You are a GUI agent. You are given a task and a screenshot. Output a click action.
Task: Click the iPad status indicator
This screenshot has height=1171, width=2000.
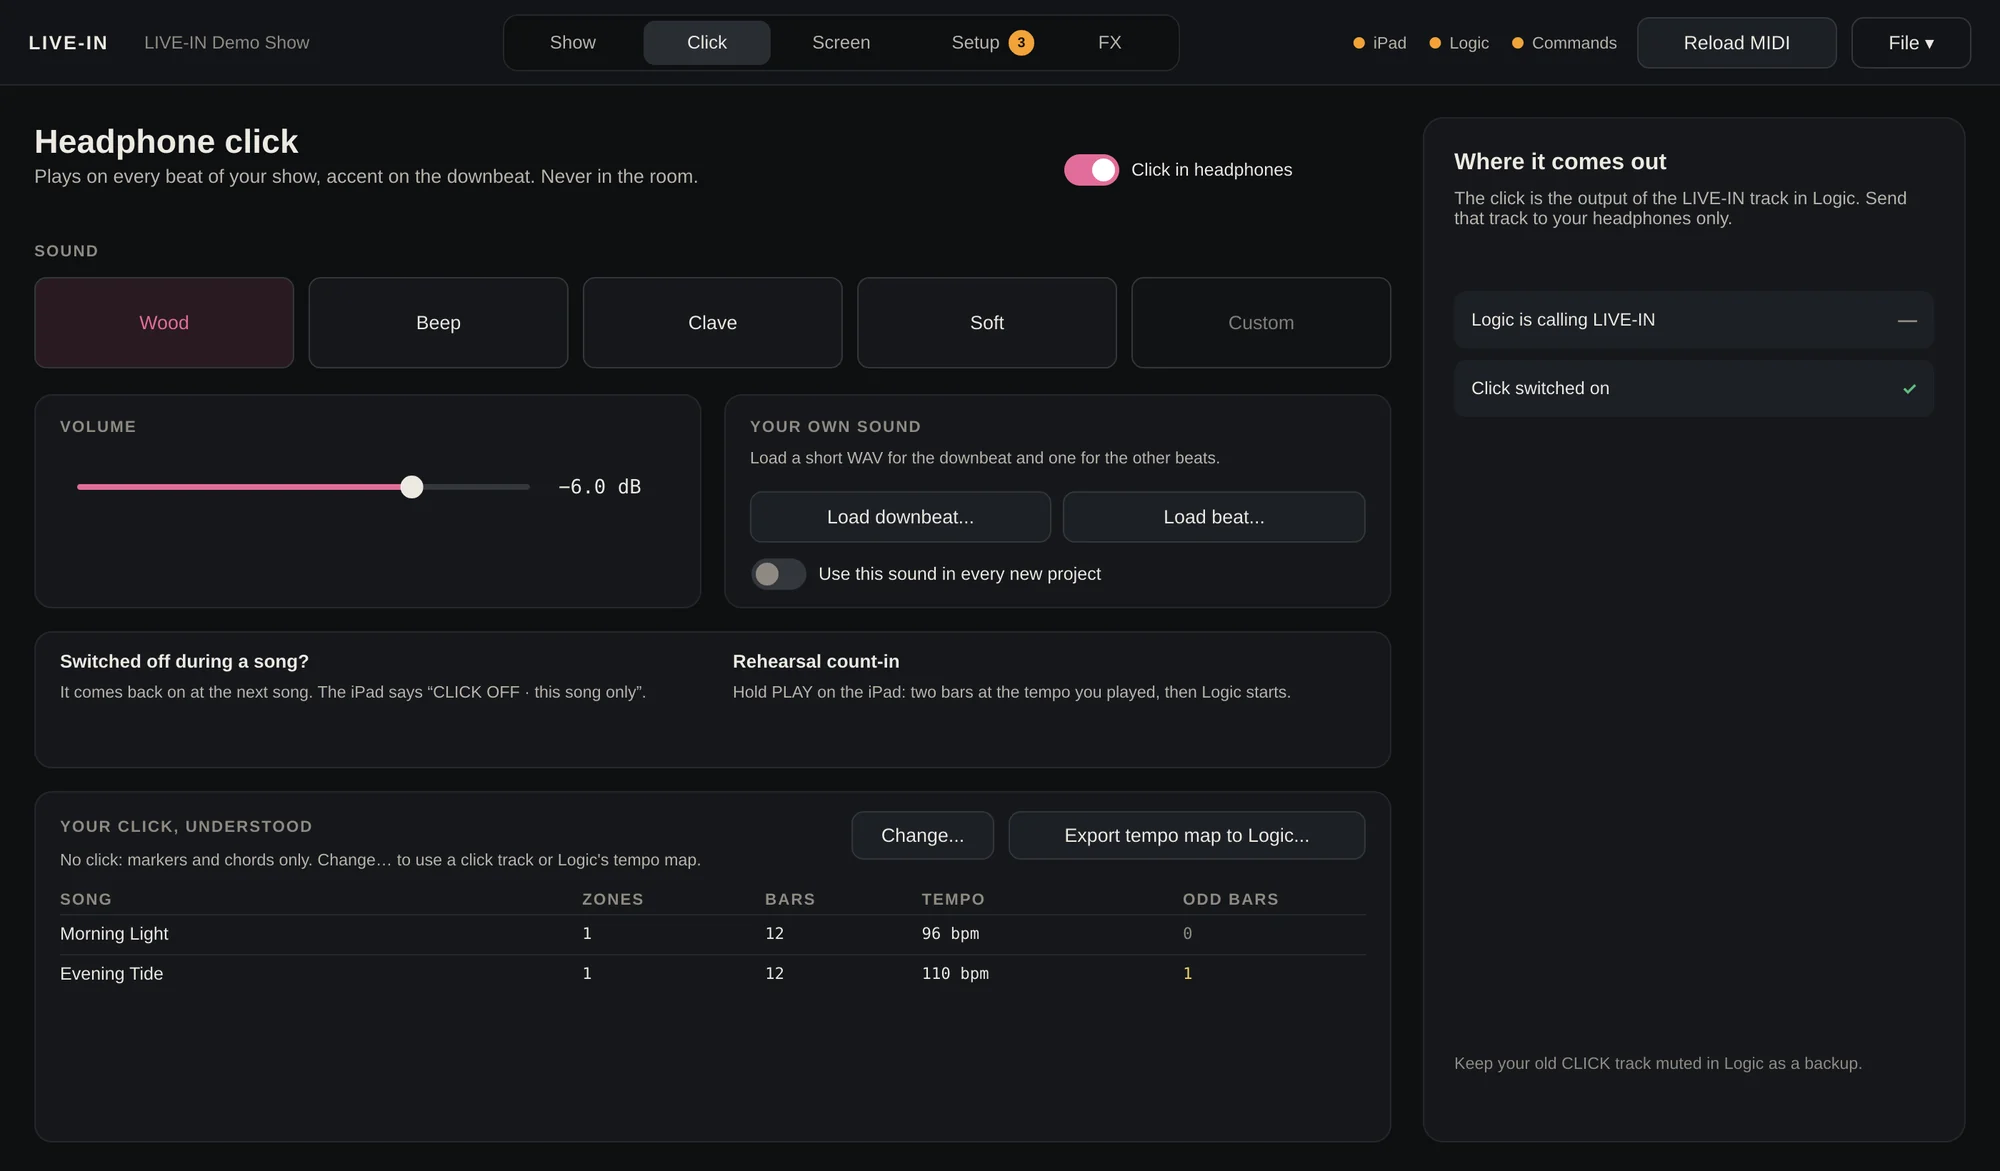pyautogui.click(x=1379, y=43)
